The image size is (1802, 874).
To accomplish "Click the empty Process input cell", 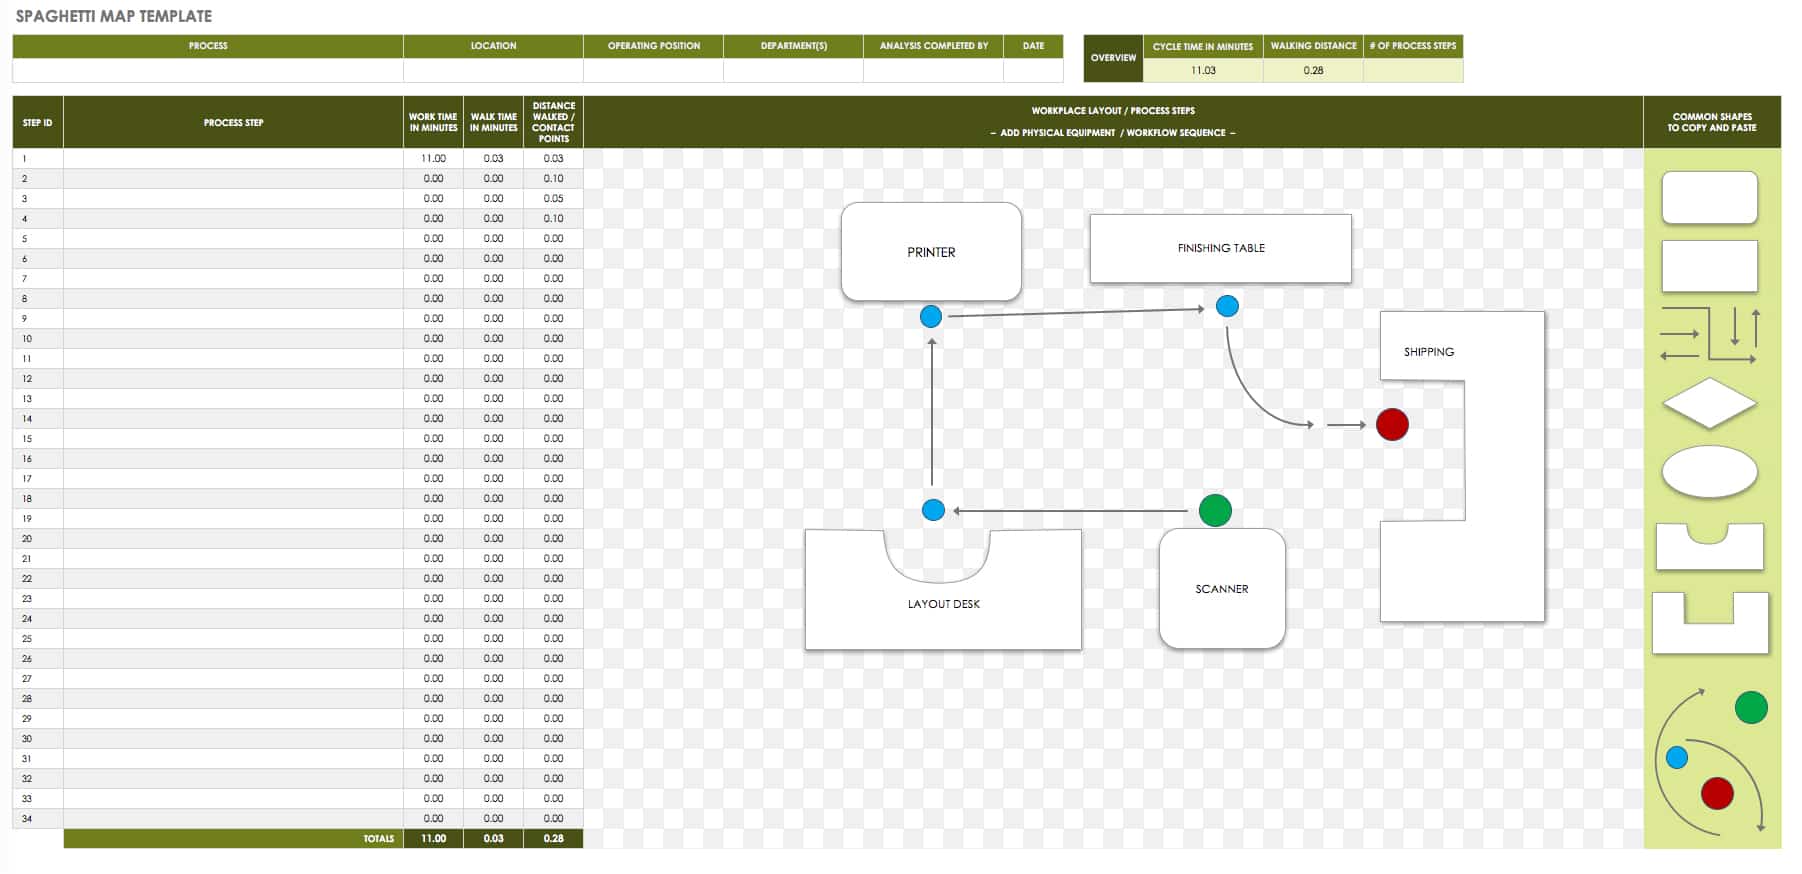I will point(207,70).
